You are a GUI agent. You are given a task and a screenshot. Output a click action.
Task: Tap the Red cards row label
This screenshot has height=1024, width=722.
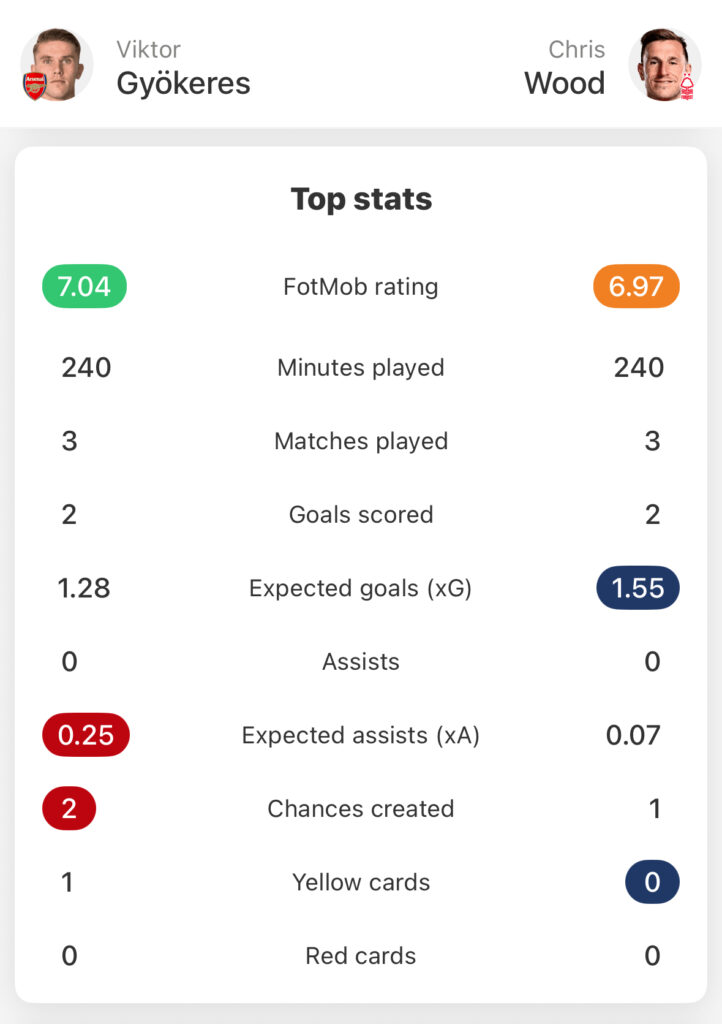click(360, 956)
